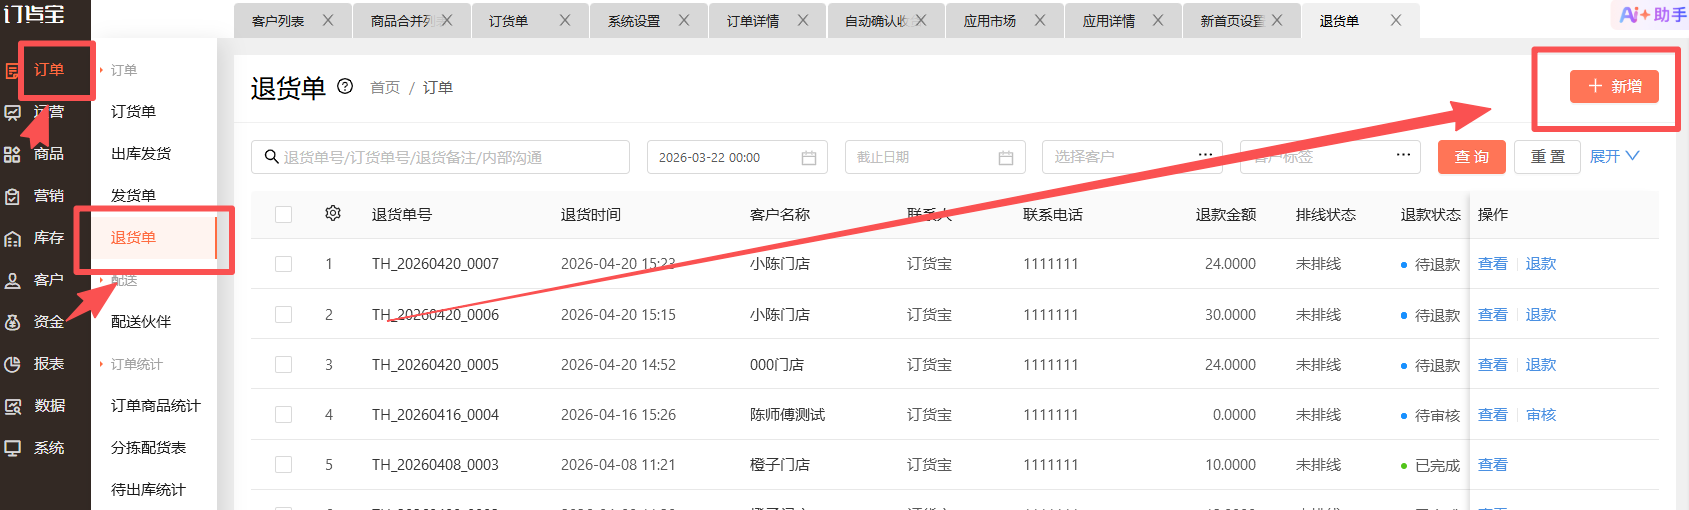Click the 重置 button

1548,157
